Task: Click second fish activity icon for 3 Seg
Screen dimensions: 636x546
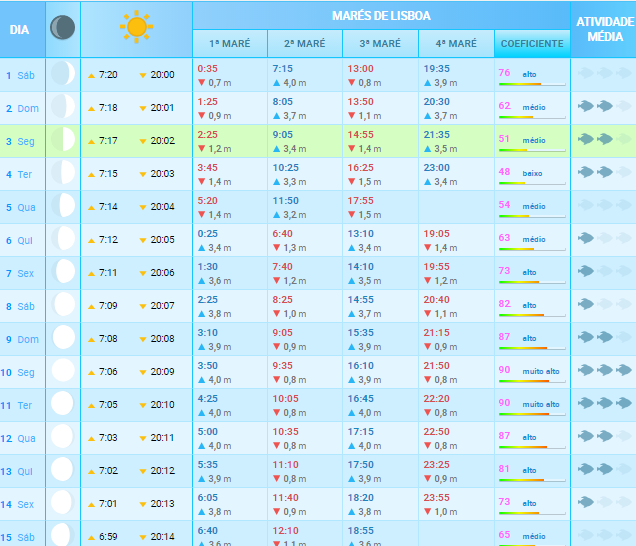Action: click(605, 139)
